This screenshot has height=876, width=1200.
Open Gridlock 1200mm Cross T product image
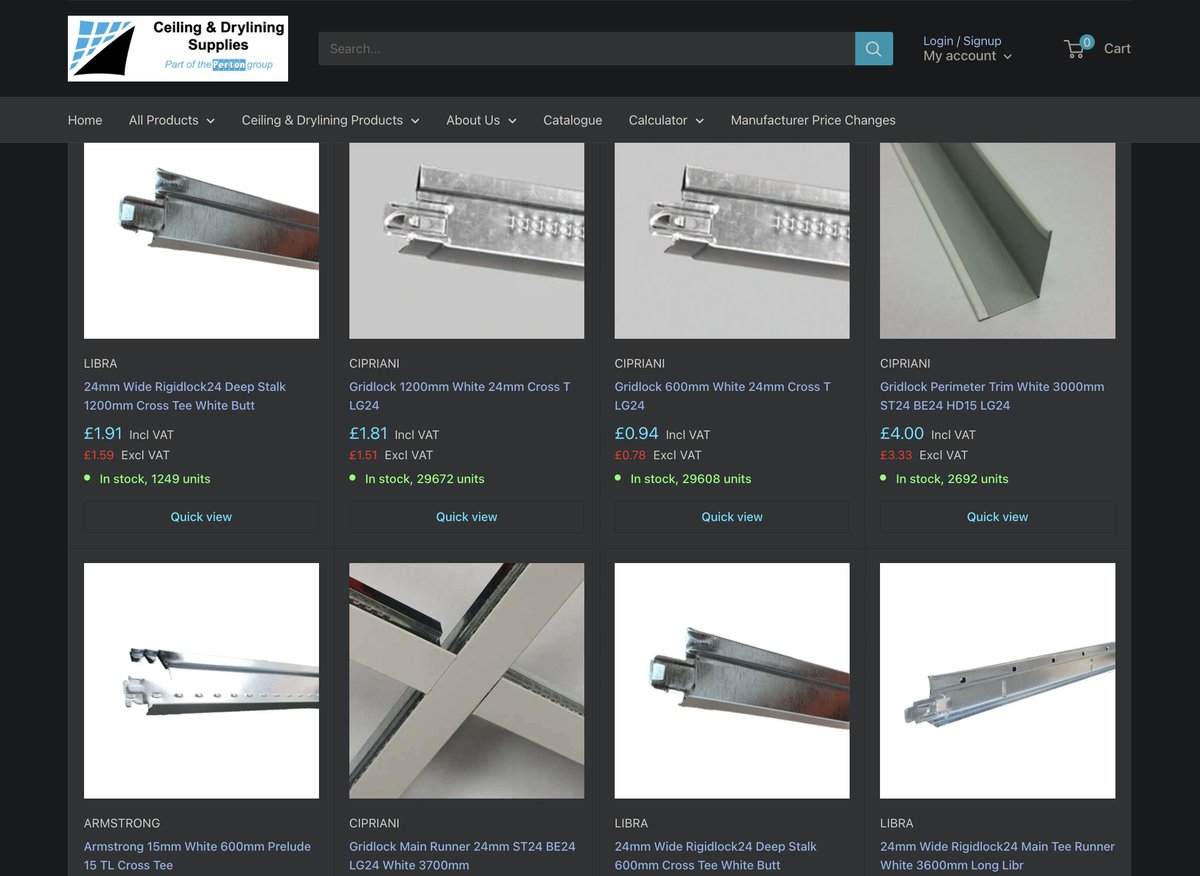[x=467, y=240]
